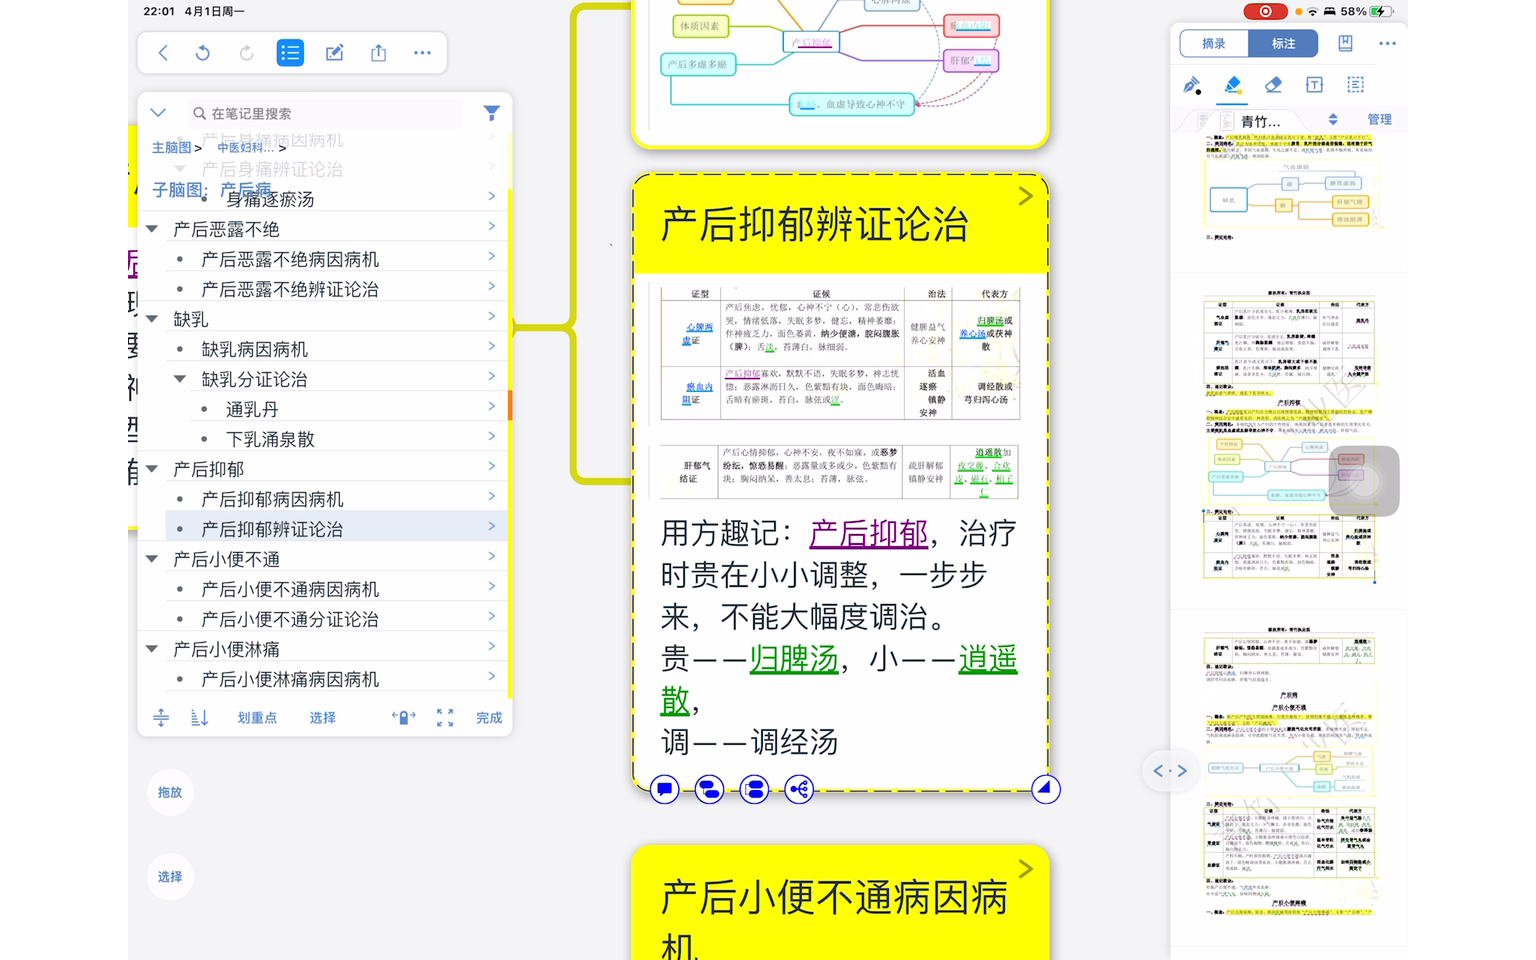Open detail chevron of 身痛逐瘀汤 row

(492, 197)
